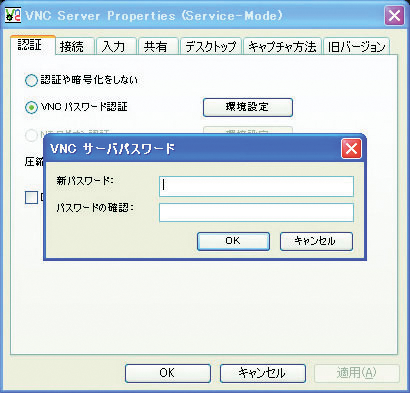Click the パスワードの確認: label text

[x=95, y=208]
